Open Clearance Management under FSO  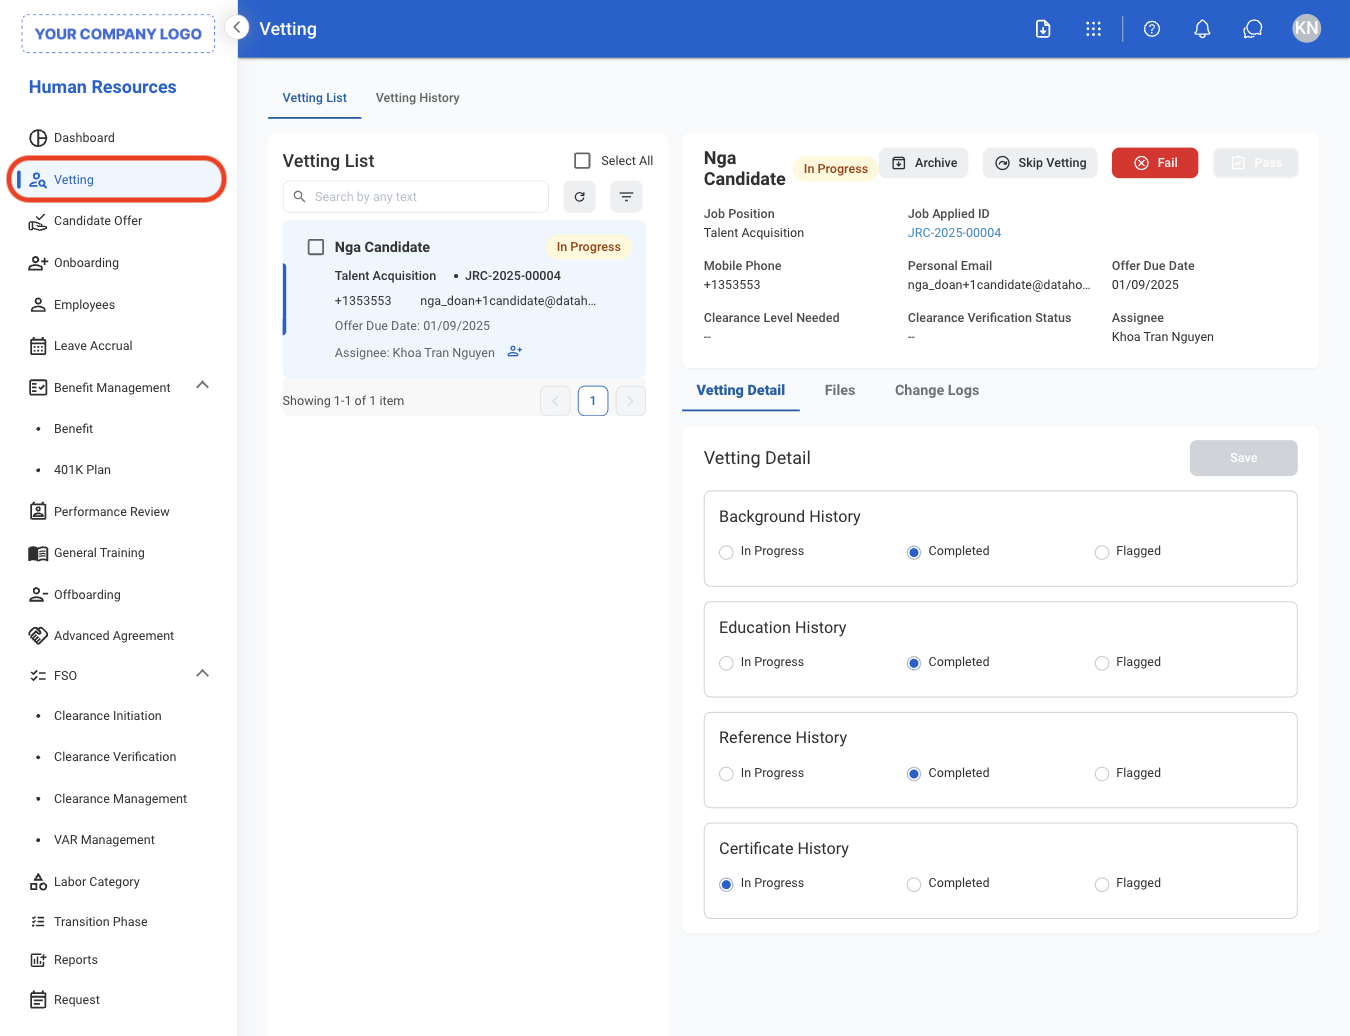[x=120, y=799]
